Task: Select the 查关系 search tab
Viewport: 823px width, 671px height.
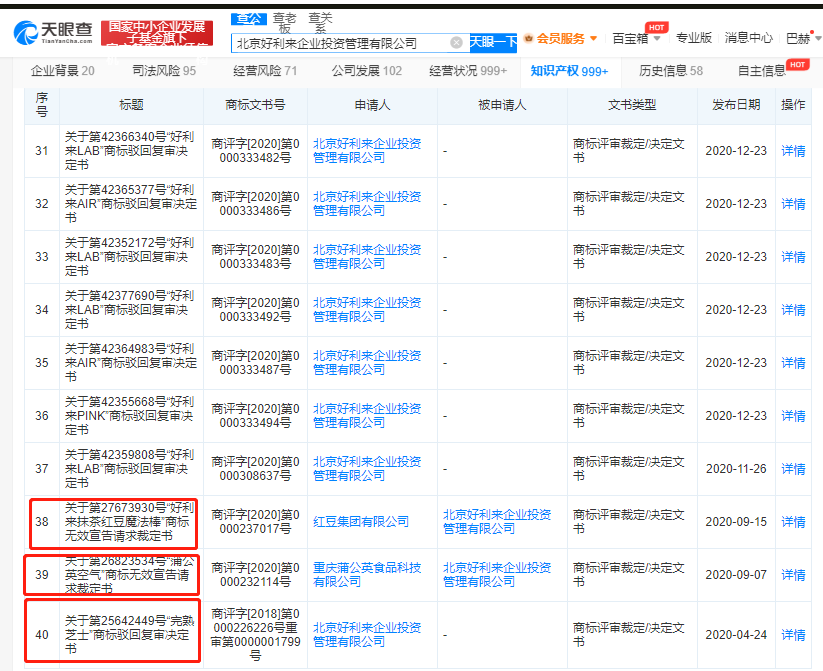Action: [320, 22]
